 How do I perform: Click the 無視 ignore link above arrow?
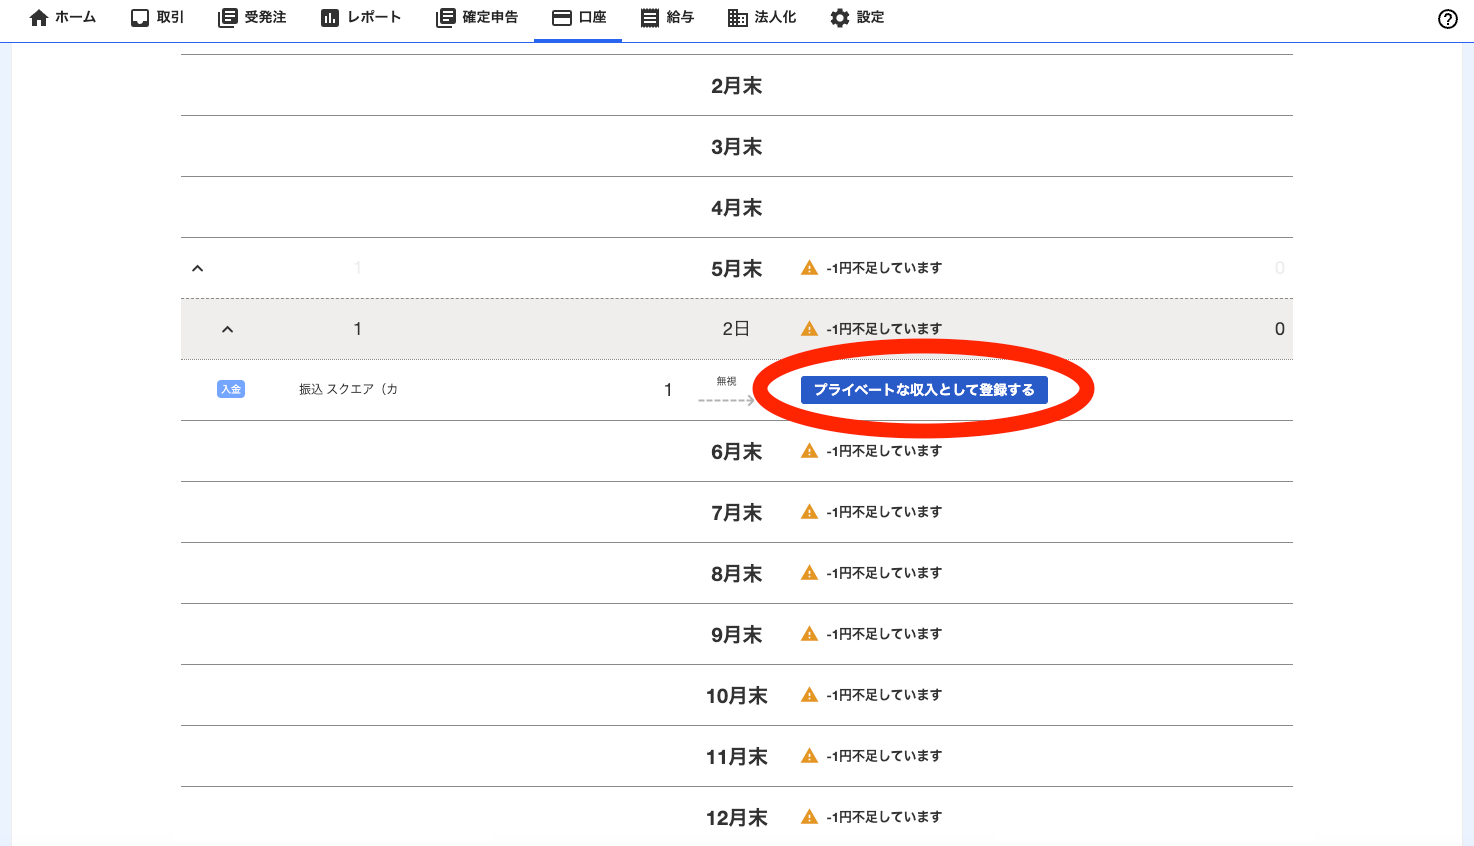point(726,381)
